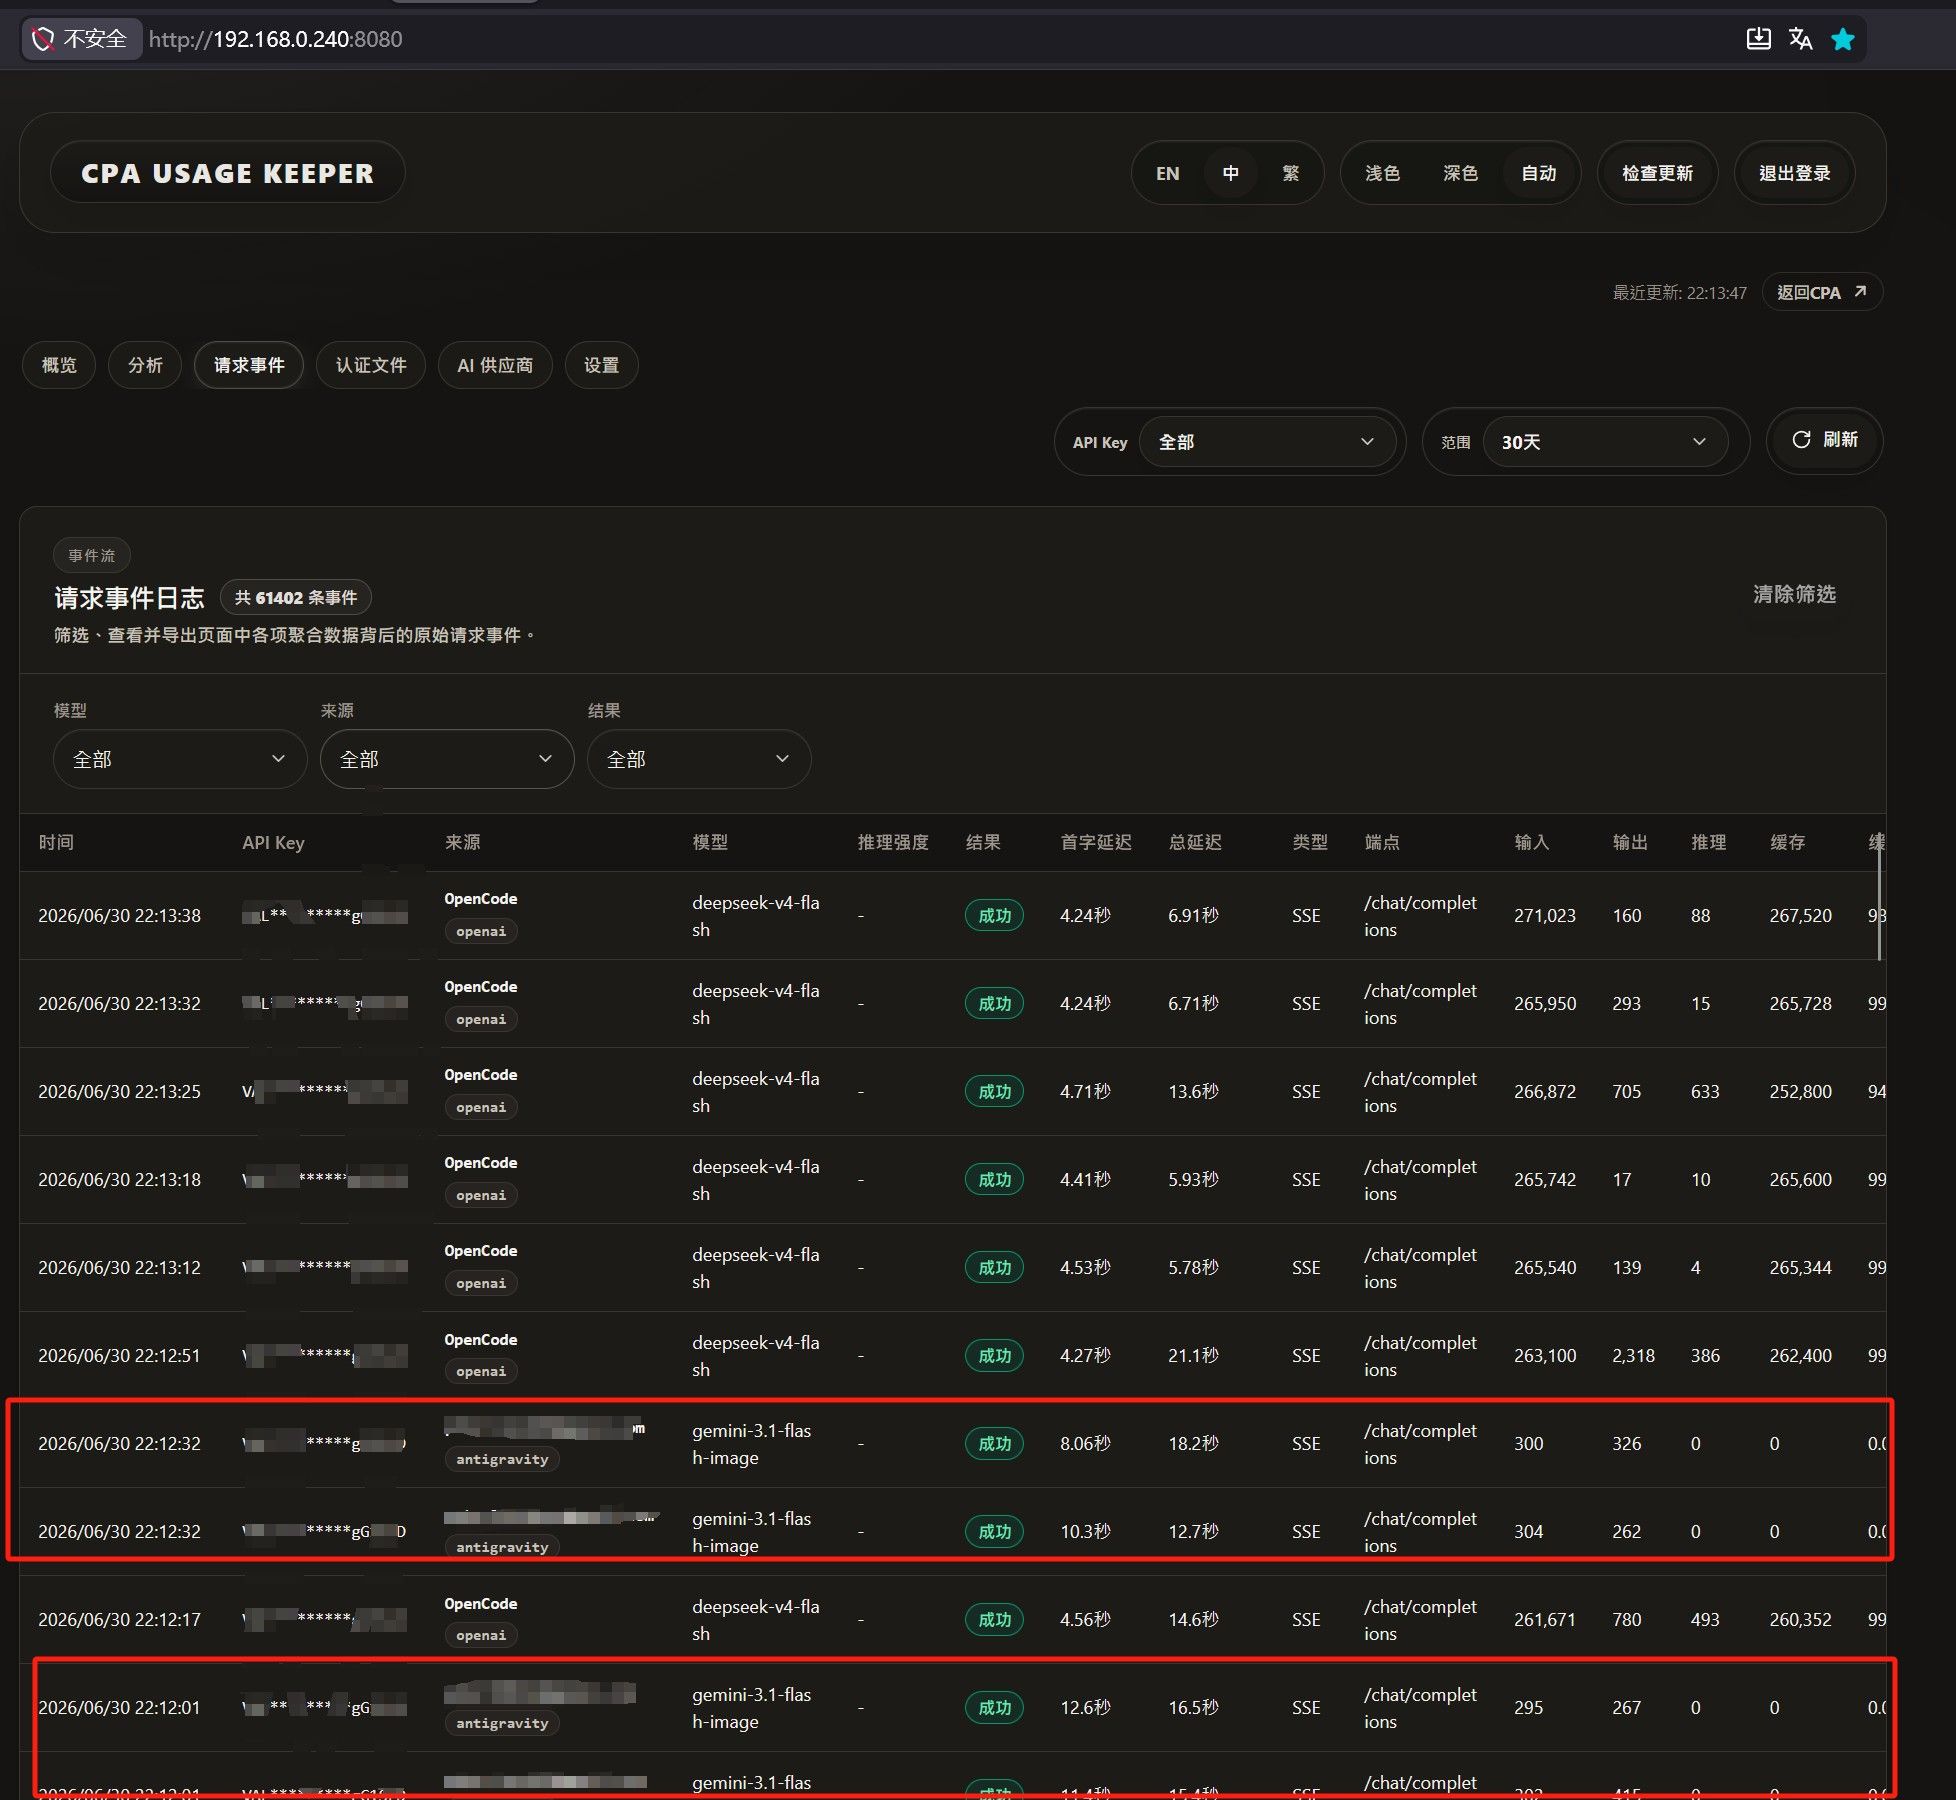Expand the API Key 全部 dropdown
The image size is (1956, 1800).
pyautogui.click(x=1267, y=442)
